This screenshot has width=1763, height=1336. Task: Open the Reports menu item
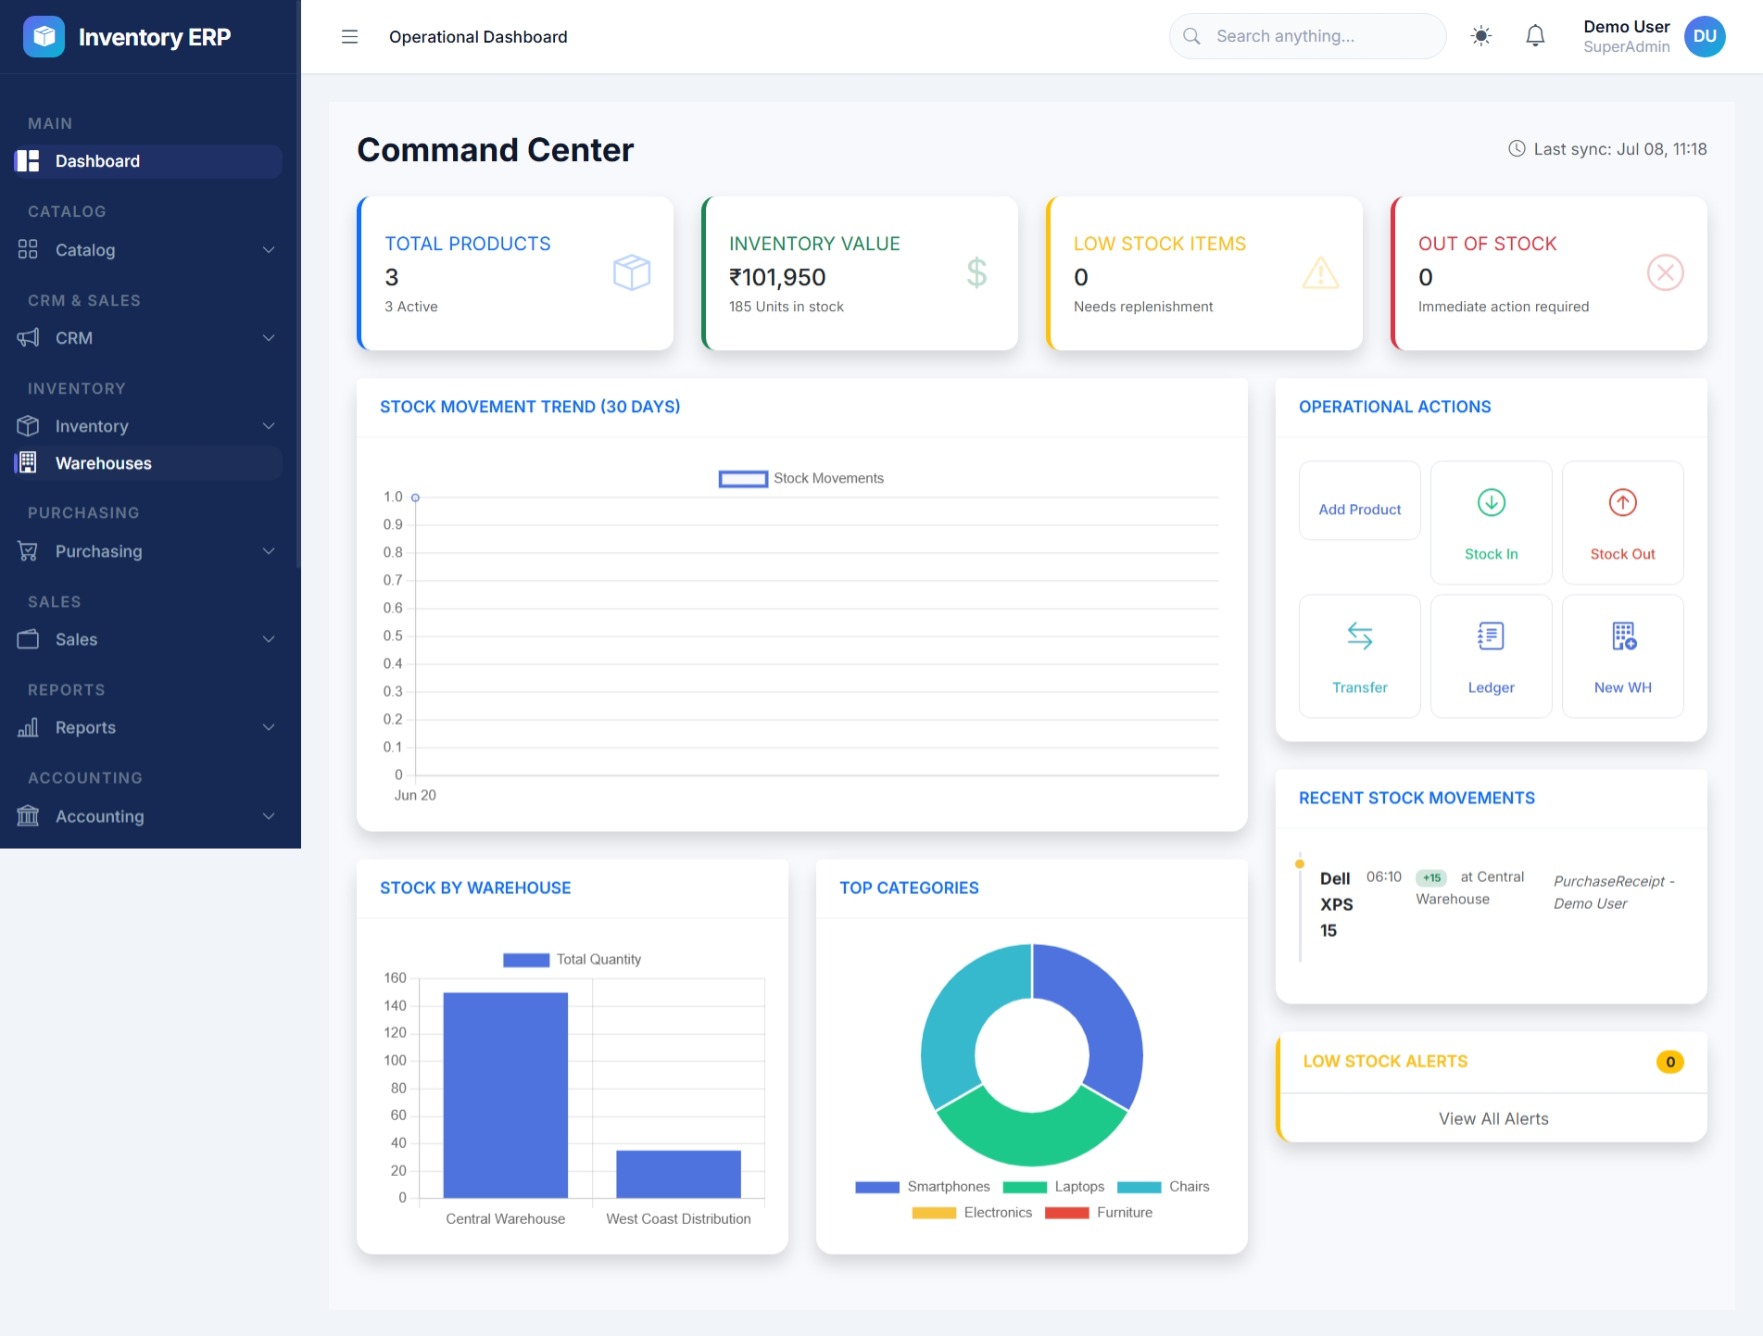(147, 727)
